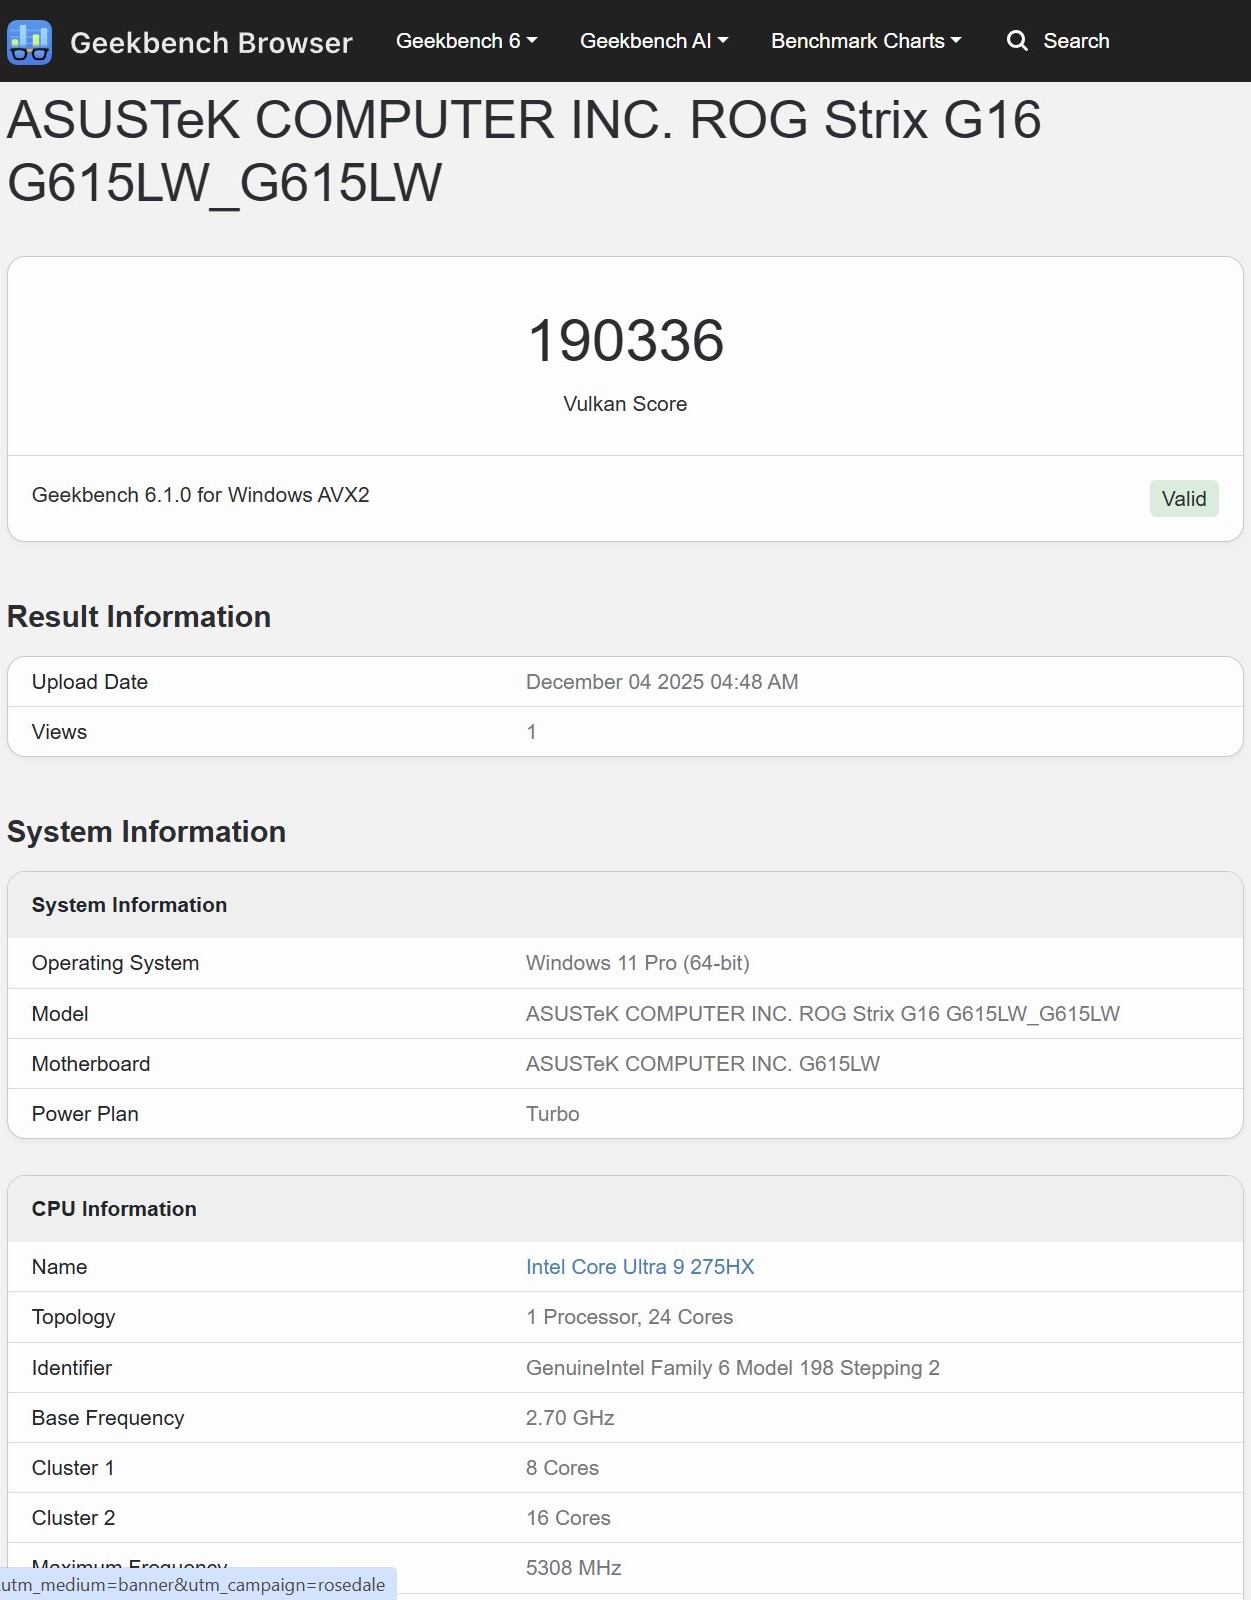Select the 2.70 GHz value
This screenshot has height=1600, width=1251.
(x=570, y=1418)
